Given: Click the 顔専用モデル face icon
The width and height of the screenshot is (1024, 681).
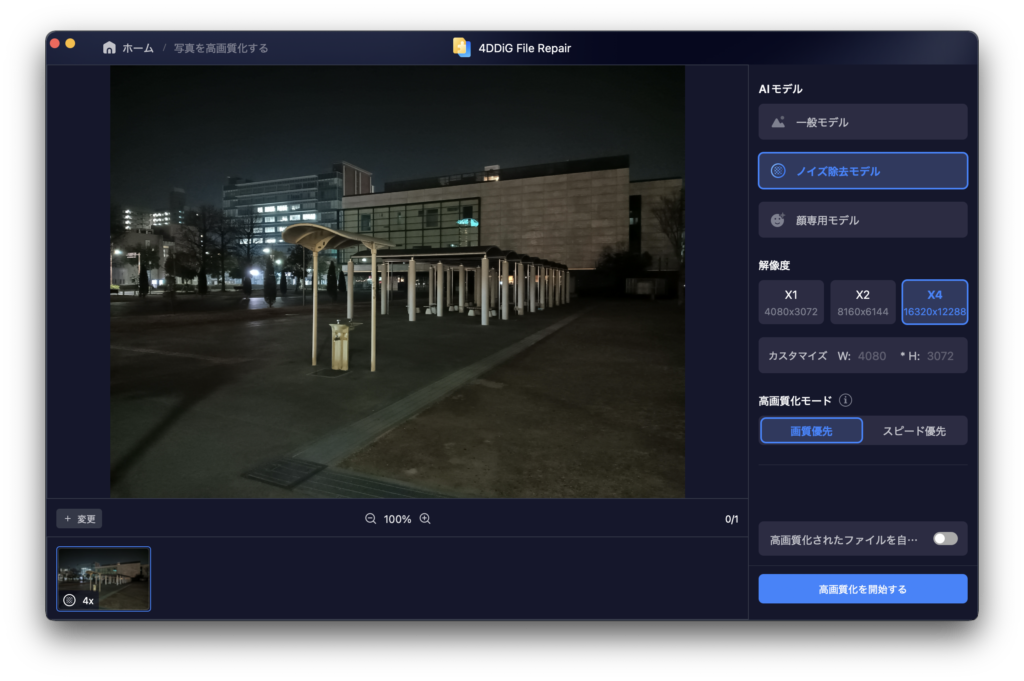Looking at the screenshot, I should pyautogui.click(x=778, y=220).
